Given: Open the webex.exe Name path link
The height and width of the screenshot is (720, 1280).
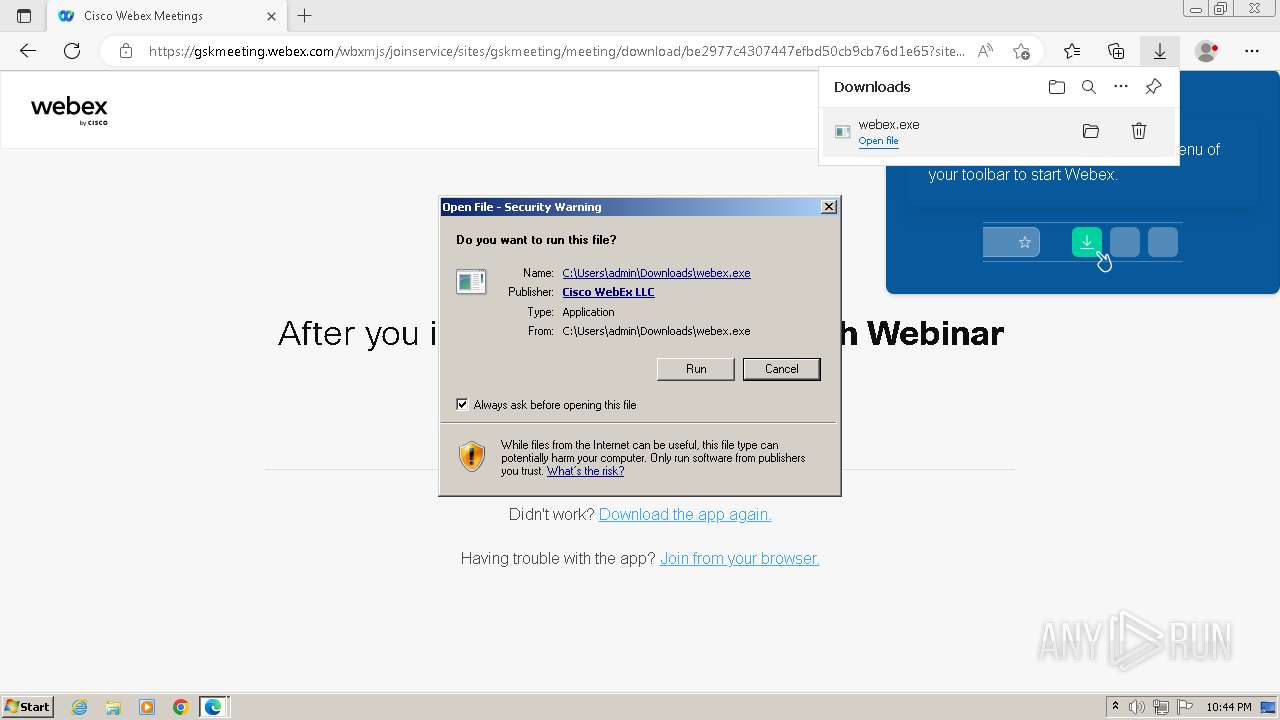Looking at the screenshot, I should tap(656, 273).
